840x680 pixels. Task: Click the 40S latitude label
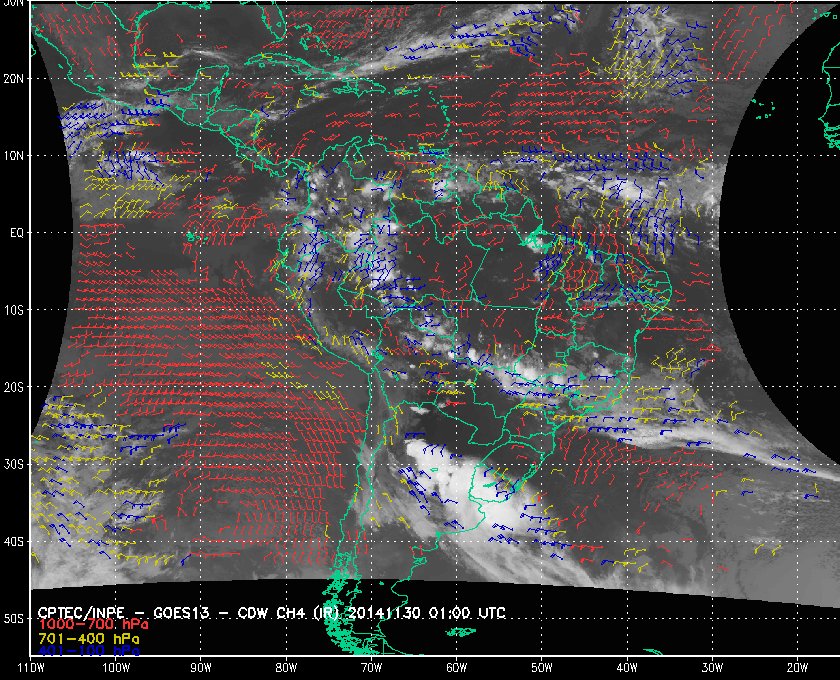(13, 541)
